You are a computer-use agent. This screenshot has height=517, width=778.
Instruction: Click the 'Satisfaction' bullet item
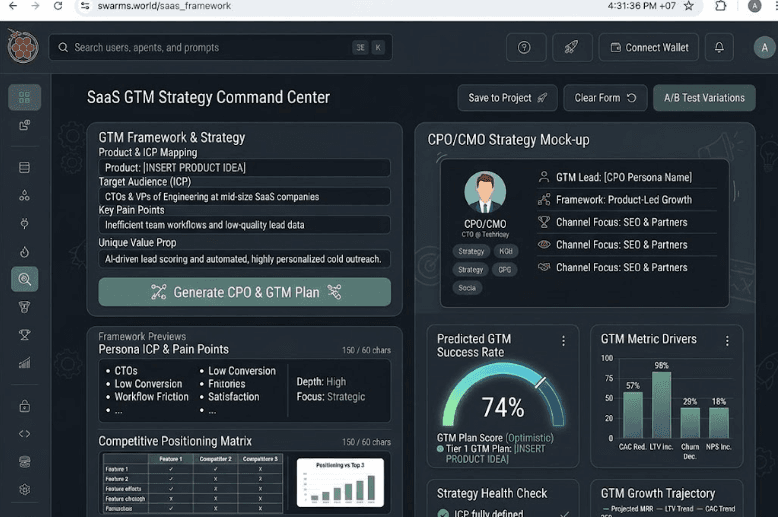pos(233,396)
